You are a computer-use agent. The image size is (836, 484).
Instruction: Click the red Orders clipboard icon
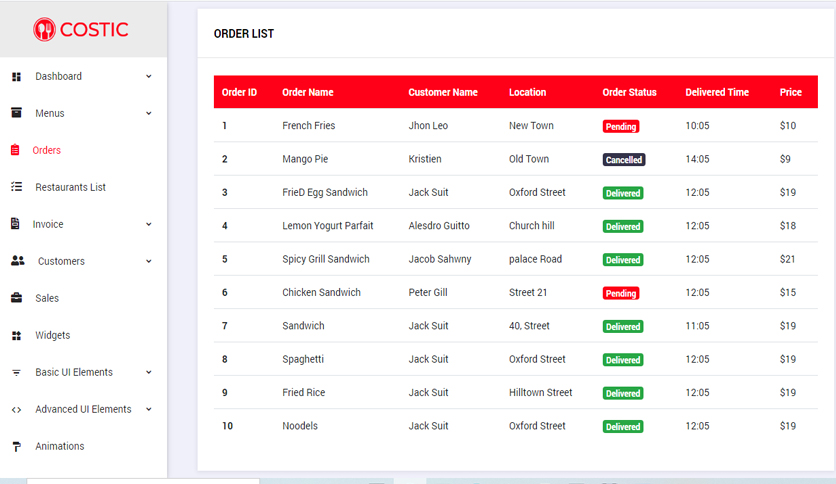pos(15,150)
